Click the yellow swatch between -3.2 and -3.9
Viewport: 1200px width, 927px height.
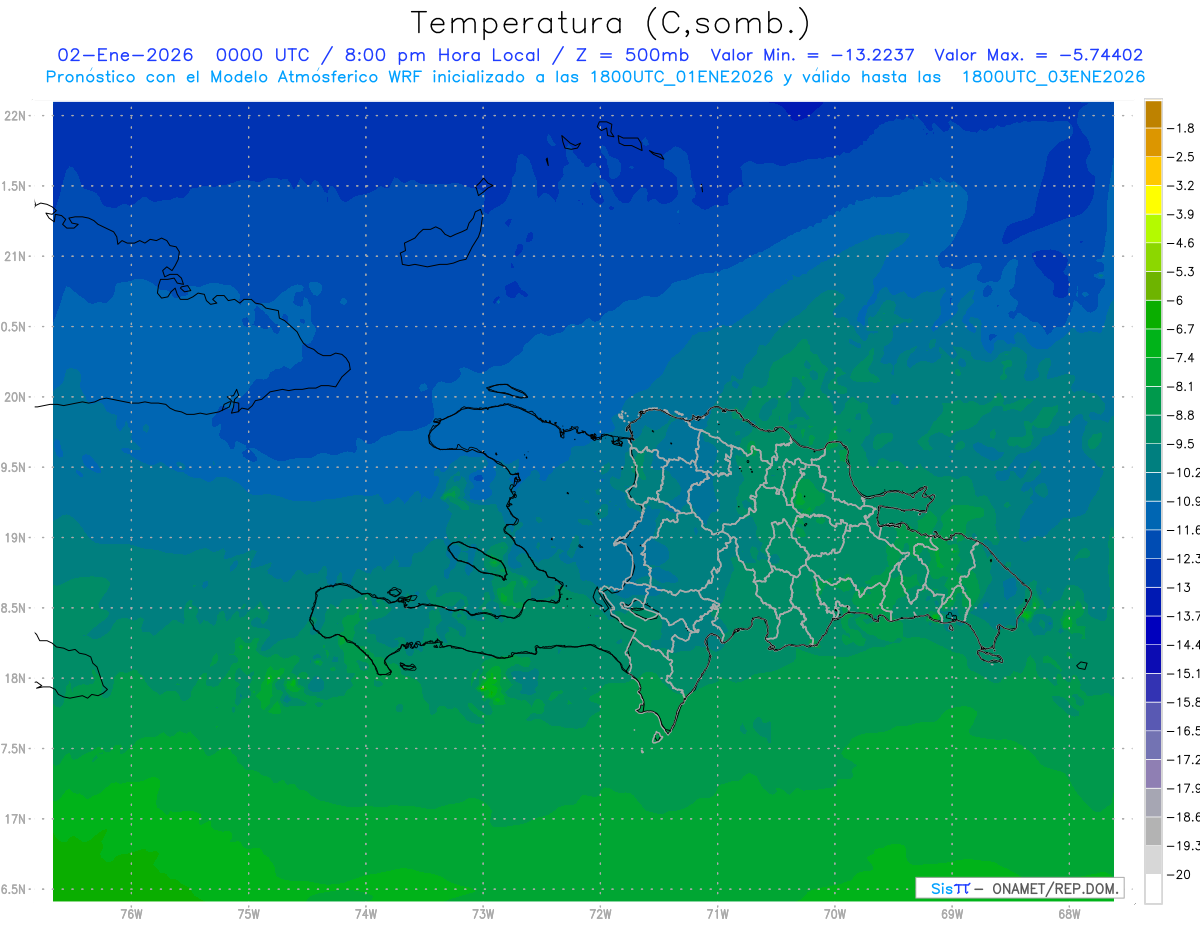tap(1153, 200)
